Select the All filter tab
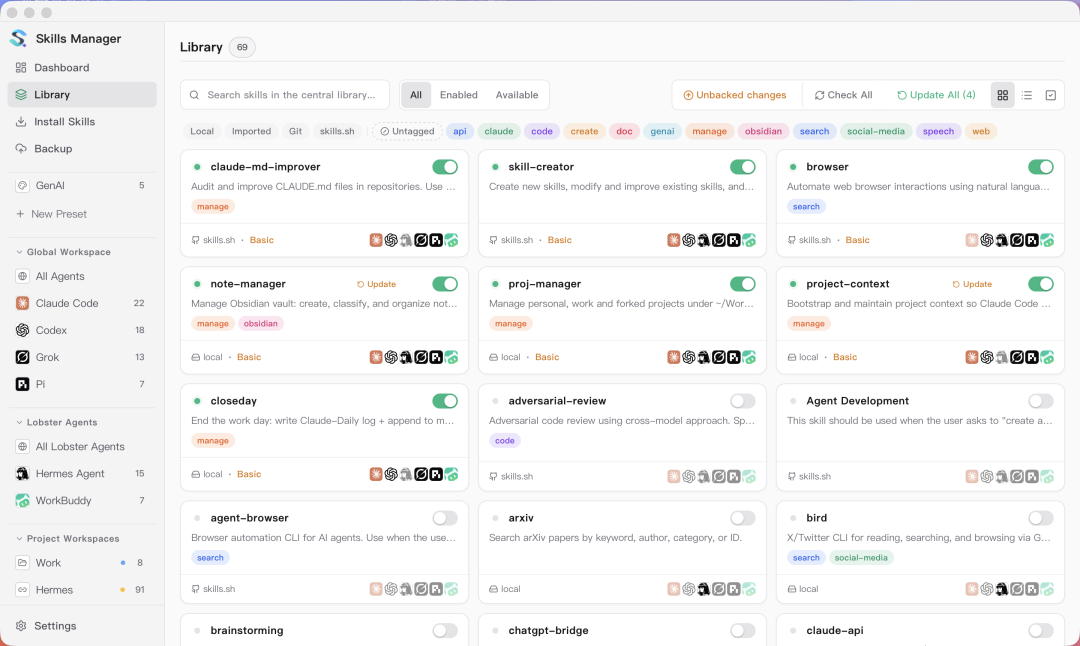1080x646 pixels. pyautogui.click(x=416, y=95)
